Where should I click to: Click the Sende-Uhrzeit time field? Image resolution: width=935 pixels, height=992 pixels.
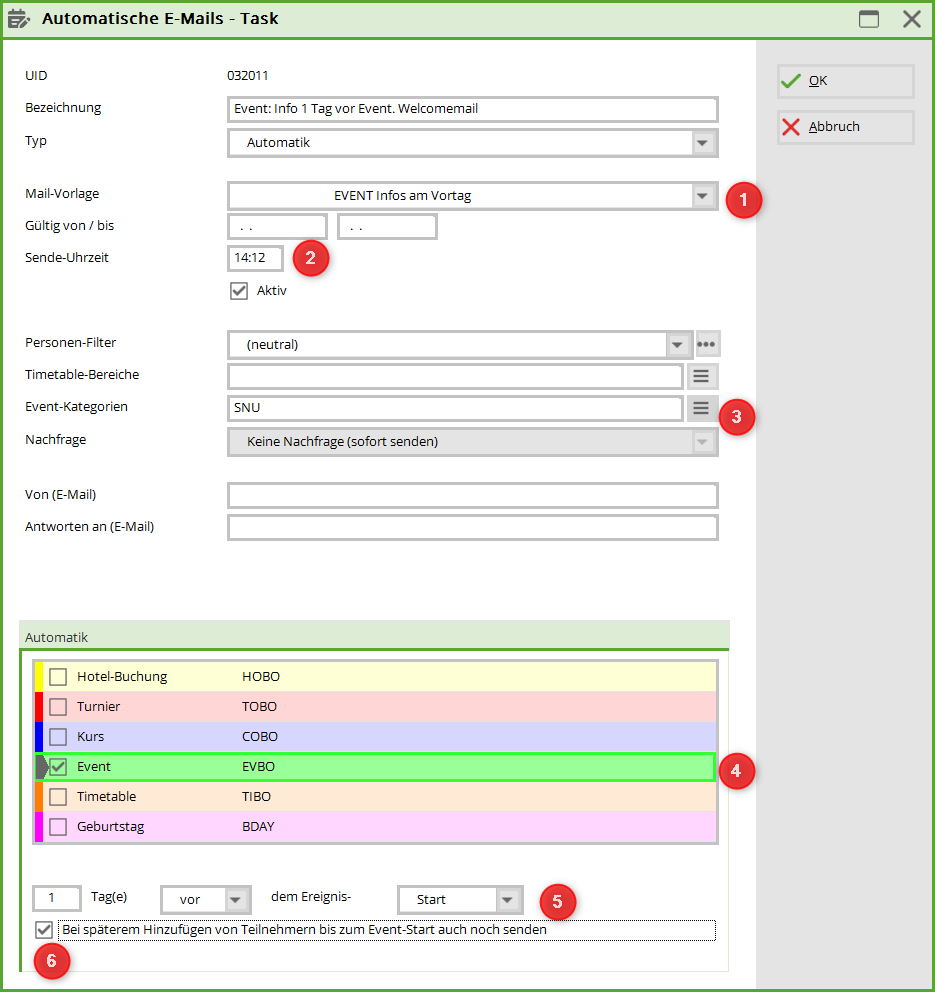point(255,258)
